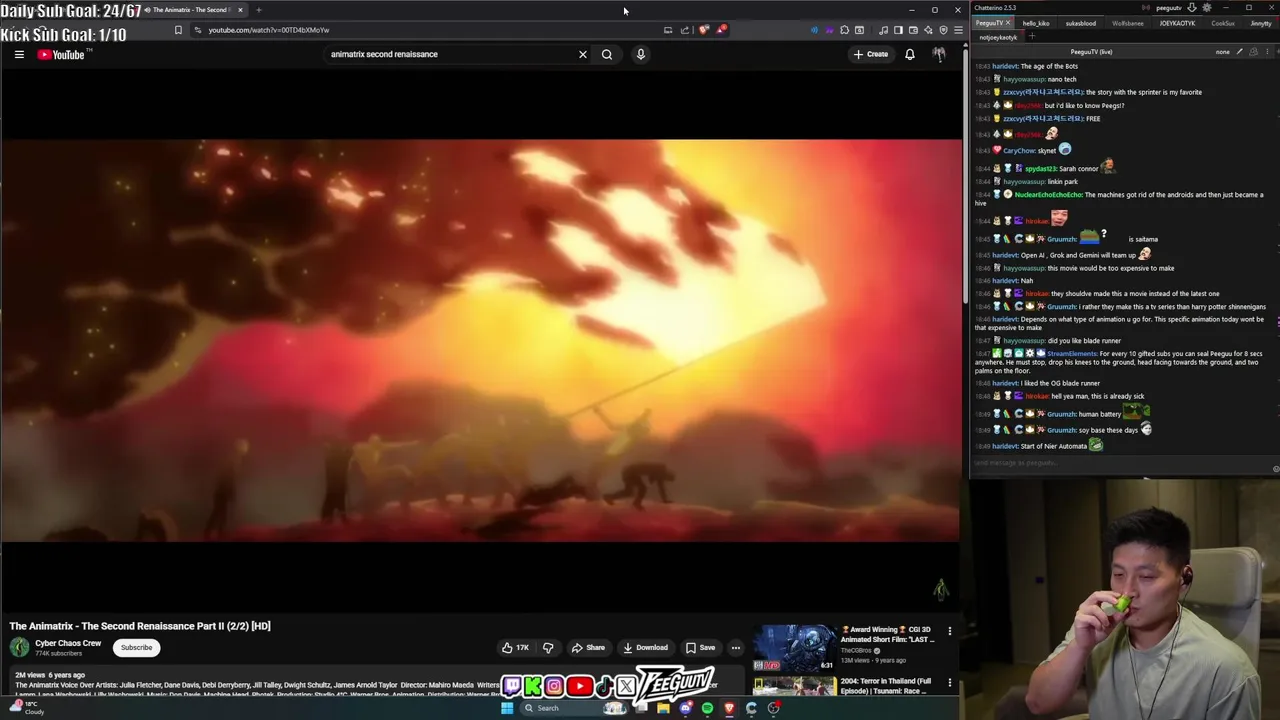
Task: Click NuclearEchoEcho username in chat
Action: click(x=1049, y=195)
